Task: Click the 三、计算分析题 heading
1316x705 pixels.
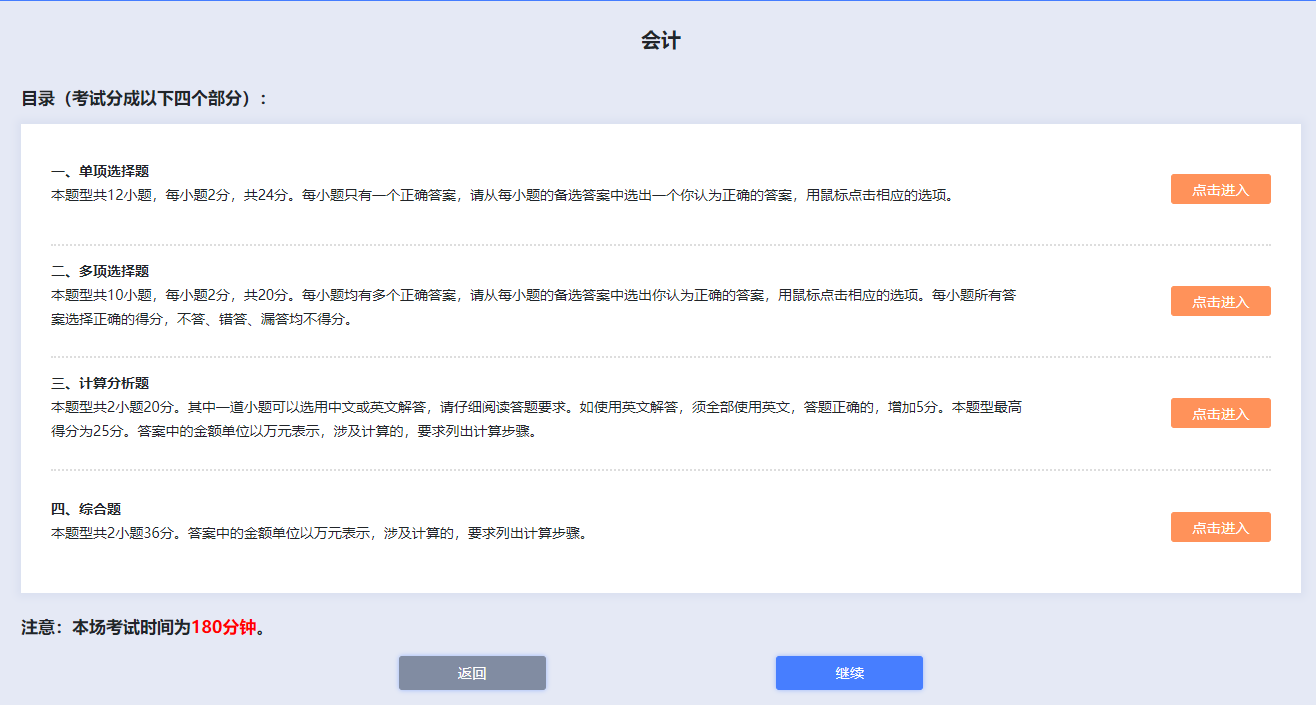Action: click(x=100, y=383)
